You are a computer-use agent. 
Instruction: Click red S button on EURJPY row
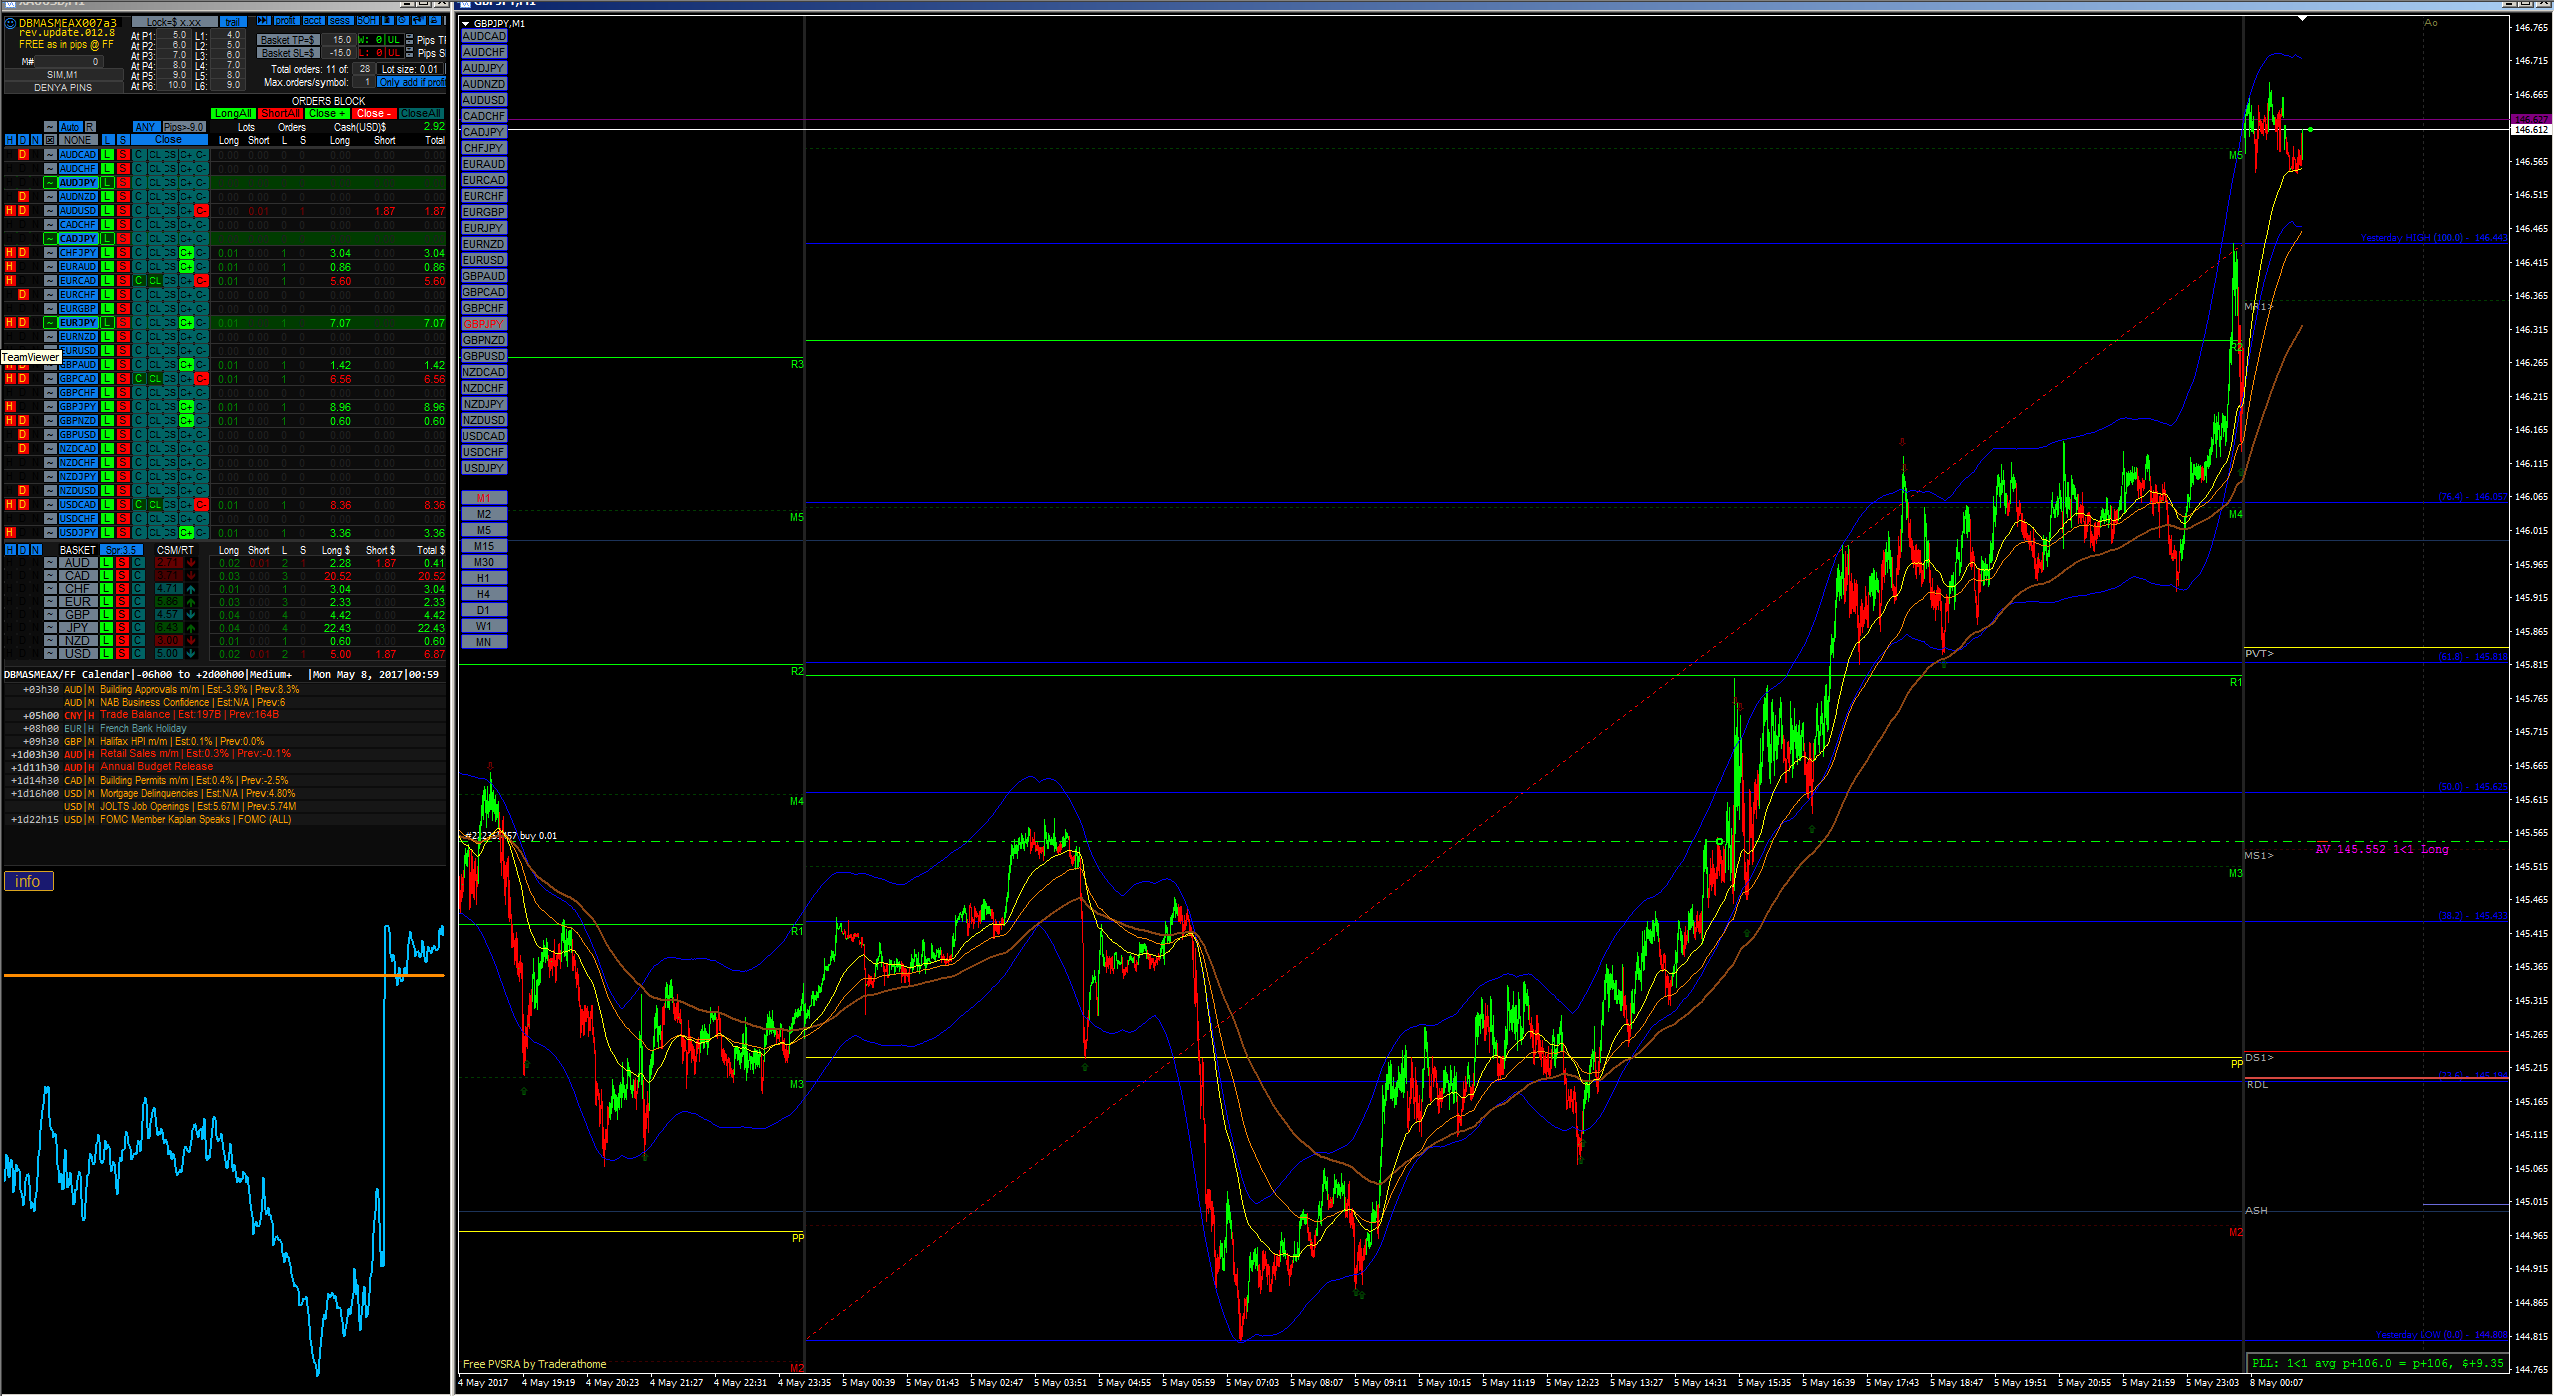pos(123,322)
